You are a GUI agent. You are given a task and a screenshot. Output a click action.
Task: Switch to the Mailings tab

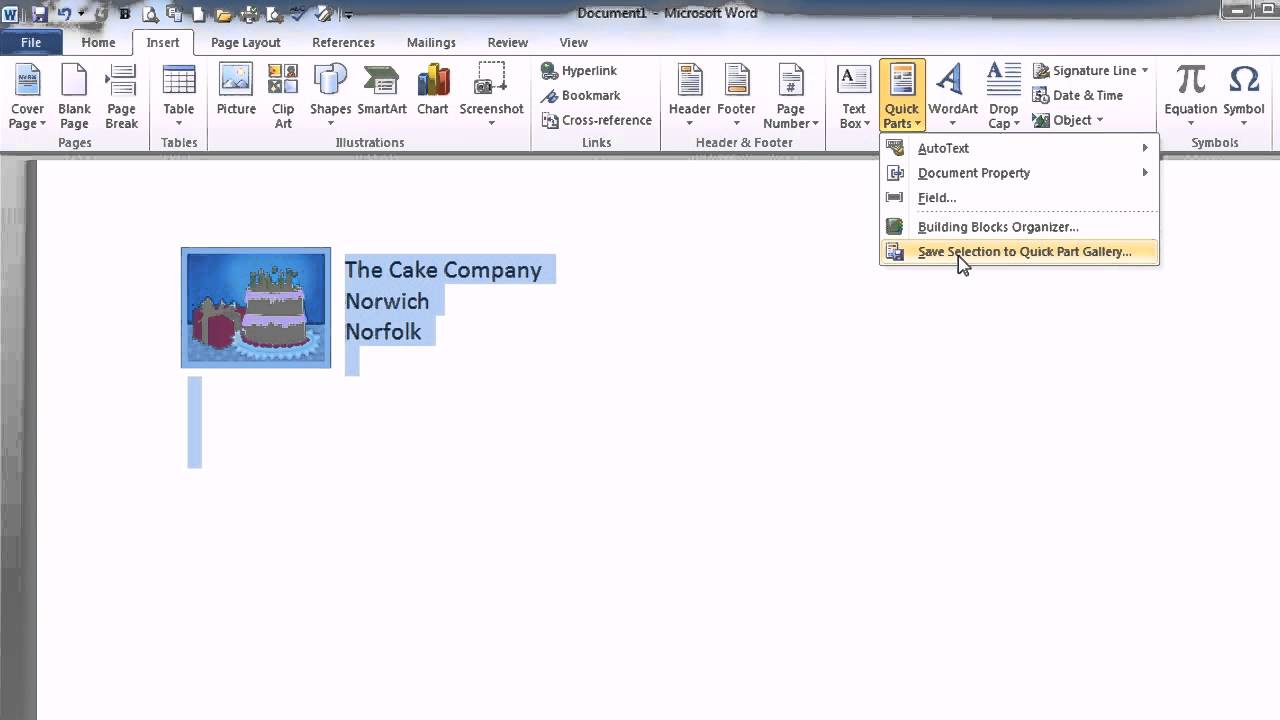(433, 43)
